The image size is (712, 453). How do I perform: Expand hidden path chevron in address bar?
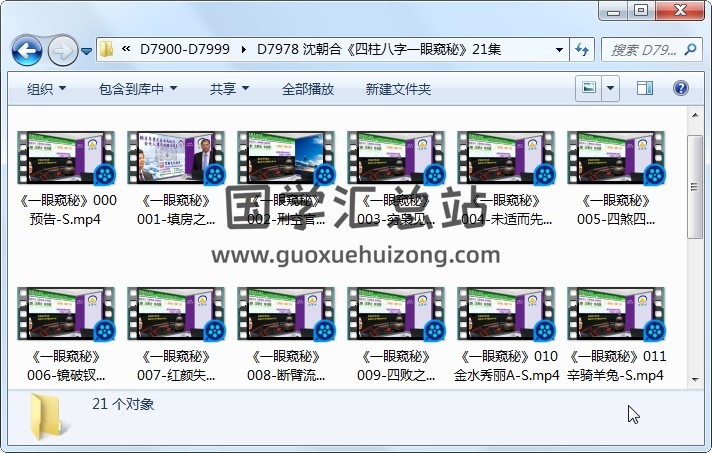pyautogui.click(x=126, y=49)
